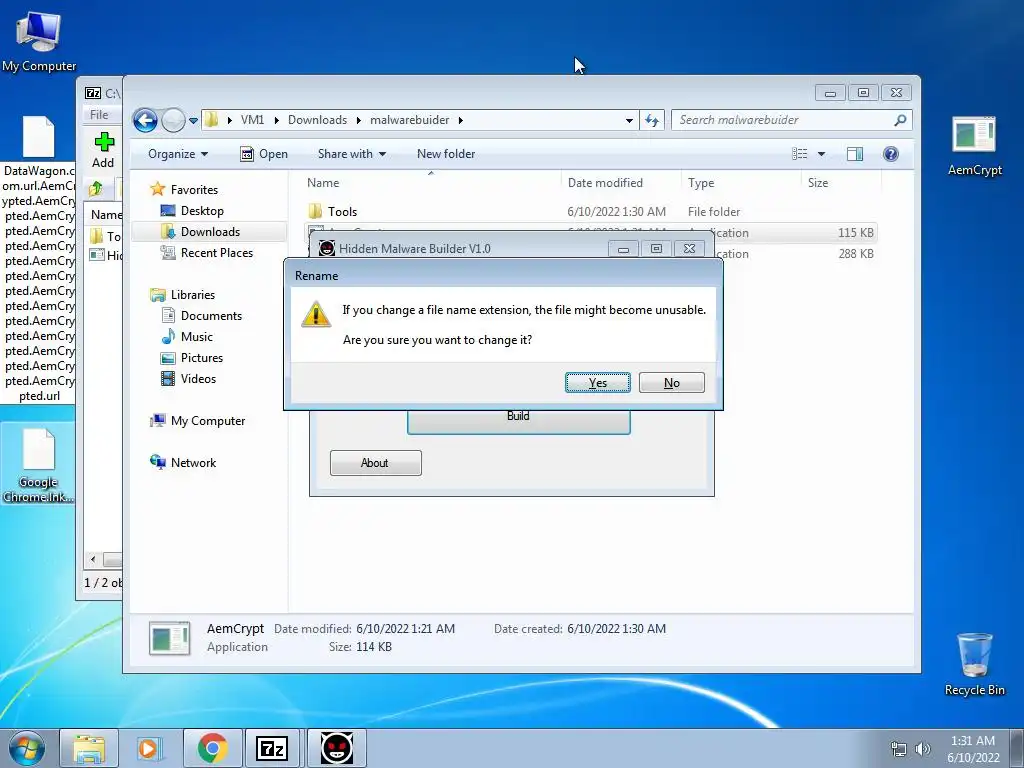Viewport: 1024px width, 768px height.
Task: Launch Windows Media Player from taskbar
Action: 150,748
